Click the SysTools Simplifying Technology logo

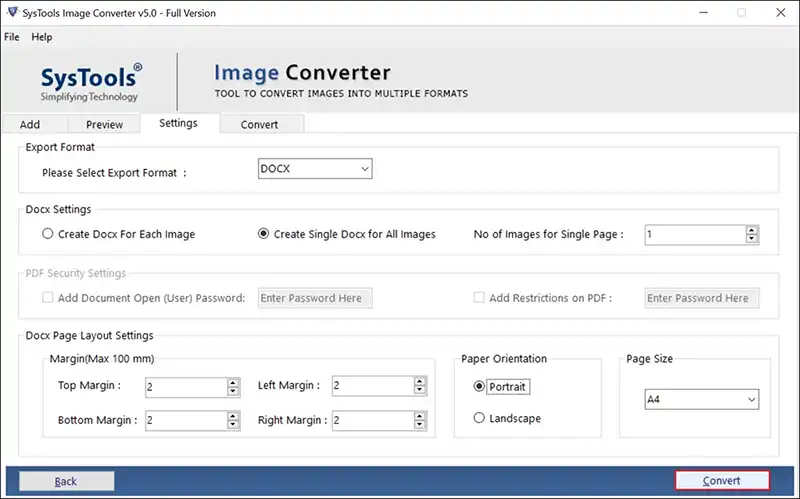[x=90, y=82]
